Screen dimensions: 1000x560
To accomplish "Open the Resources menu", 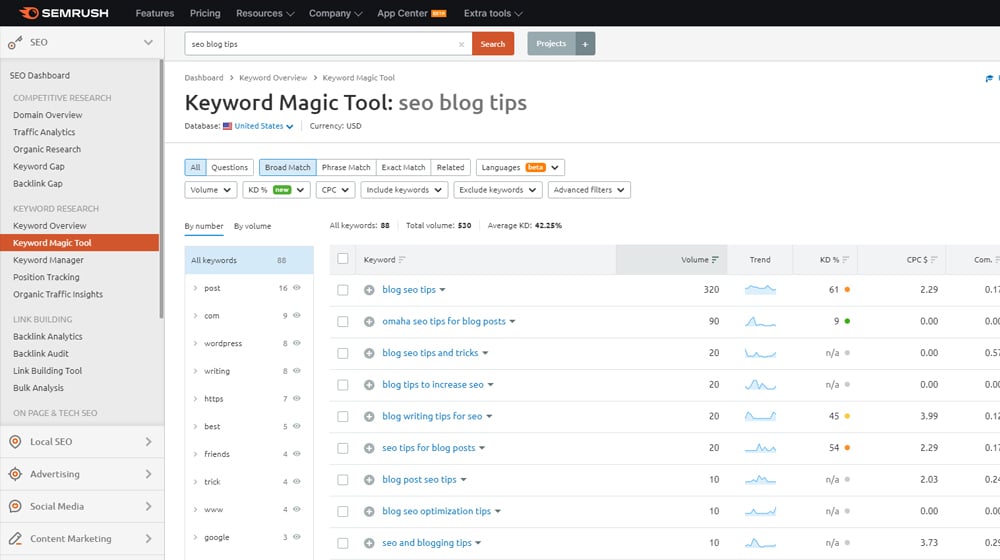I will (265, 13).
